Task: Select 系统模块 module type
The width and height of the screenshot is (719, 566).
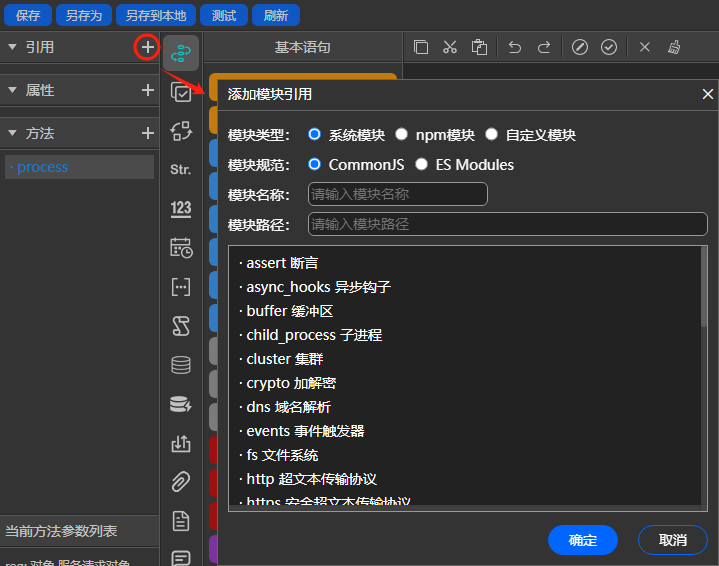Action: (x=314, y=134)
